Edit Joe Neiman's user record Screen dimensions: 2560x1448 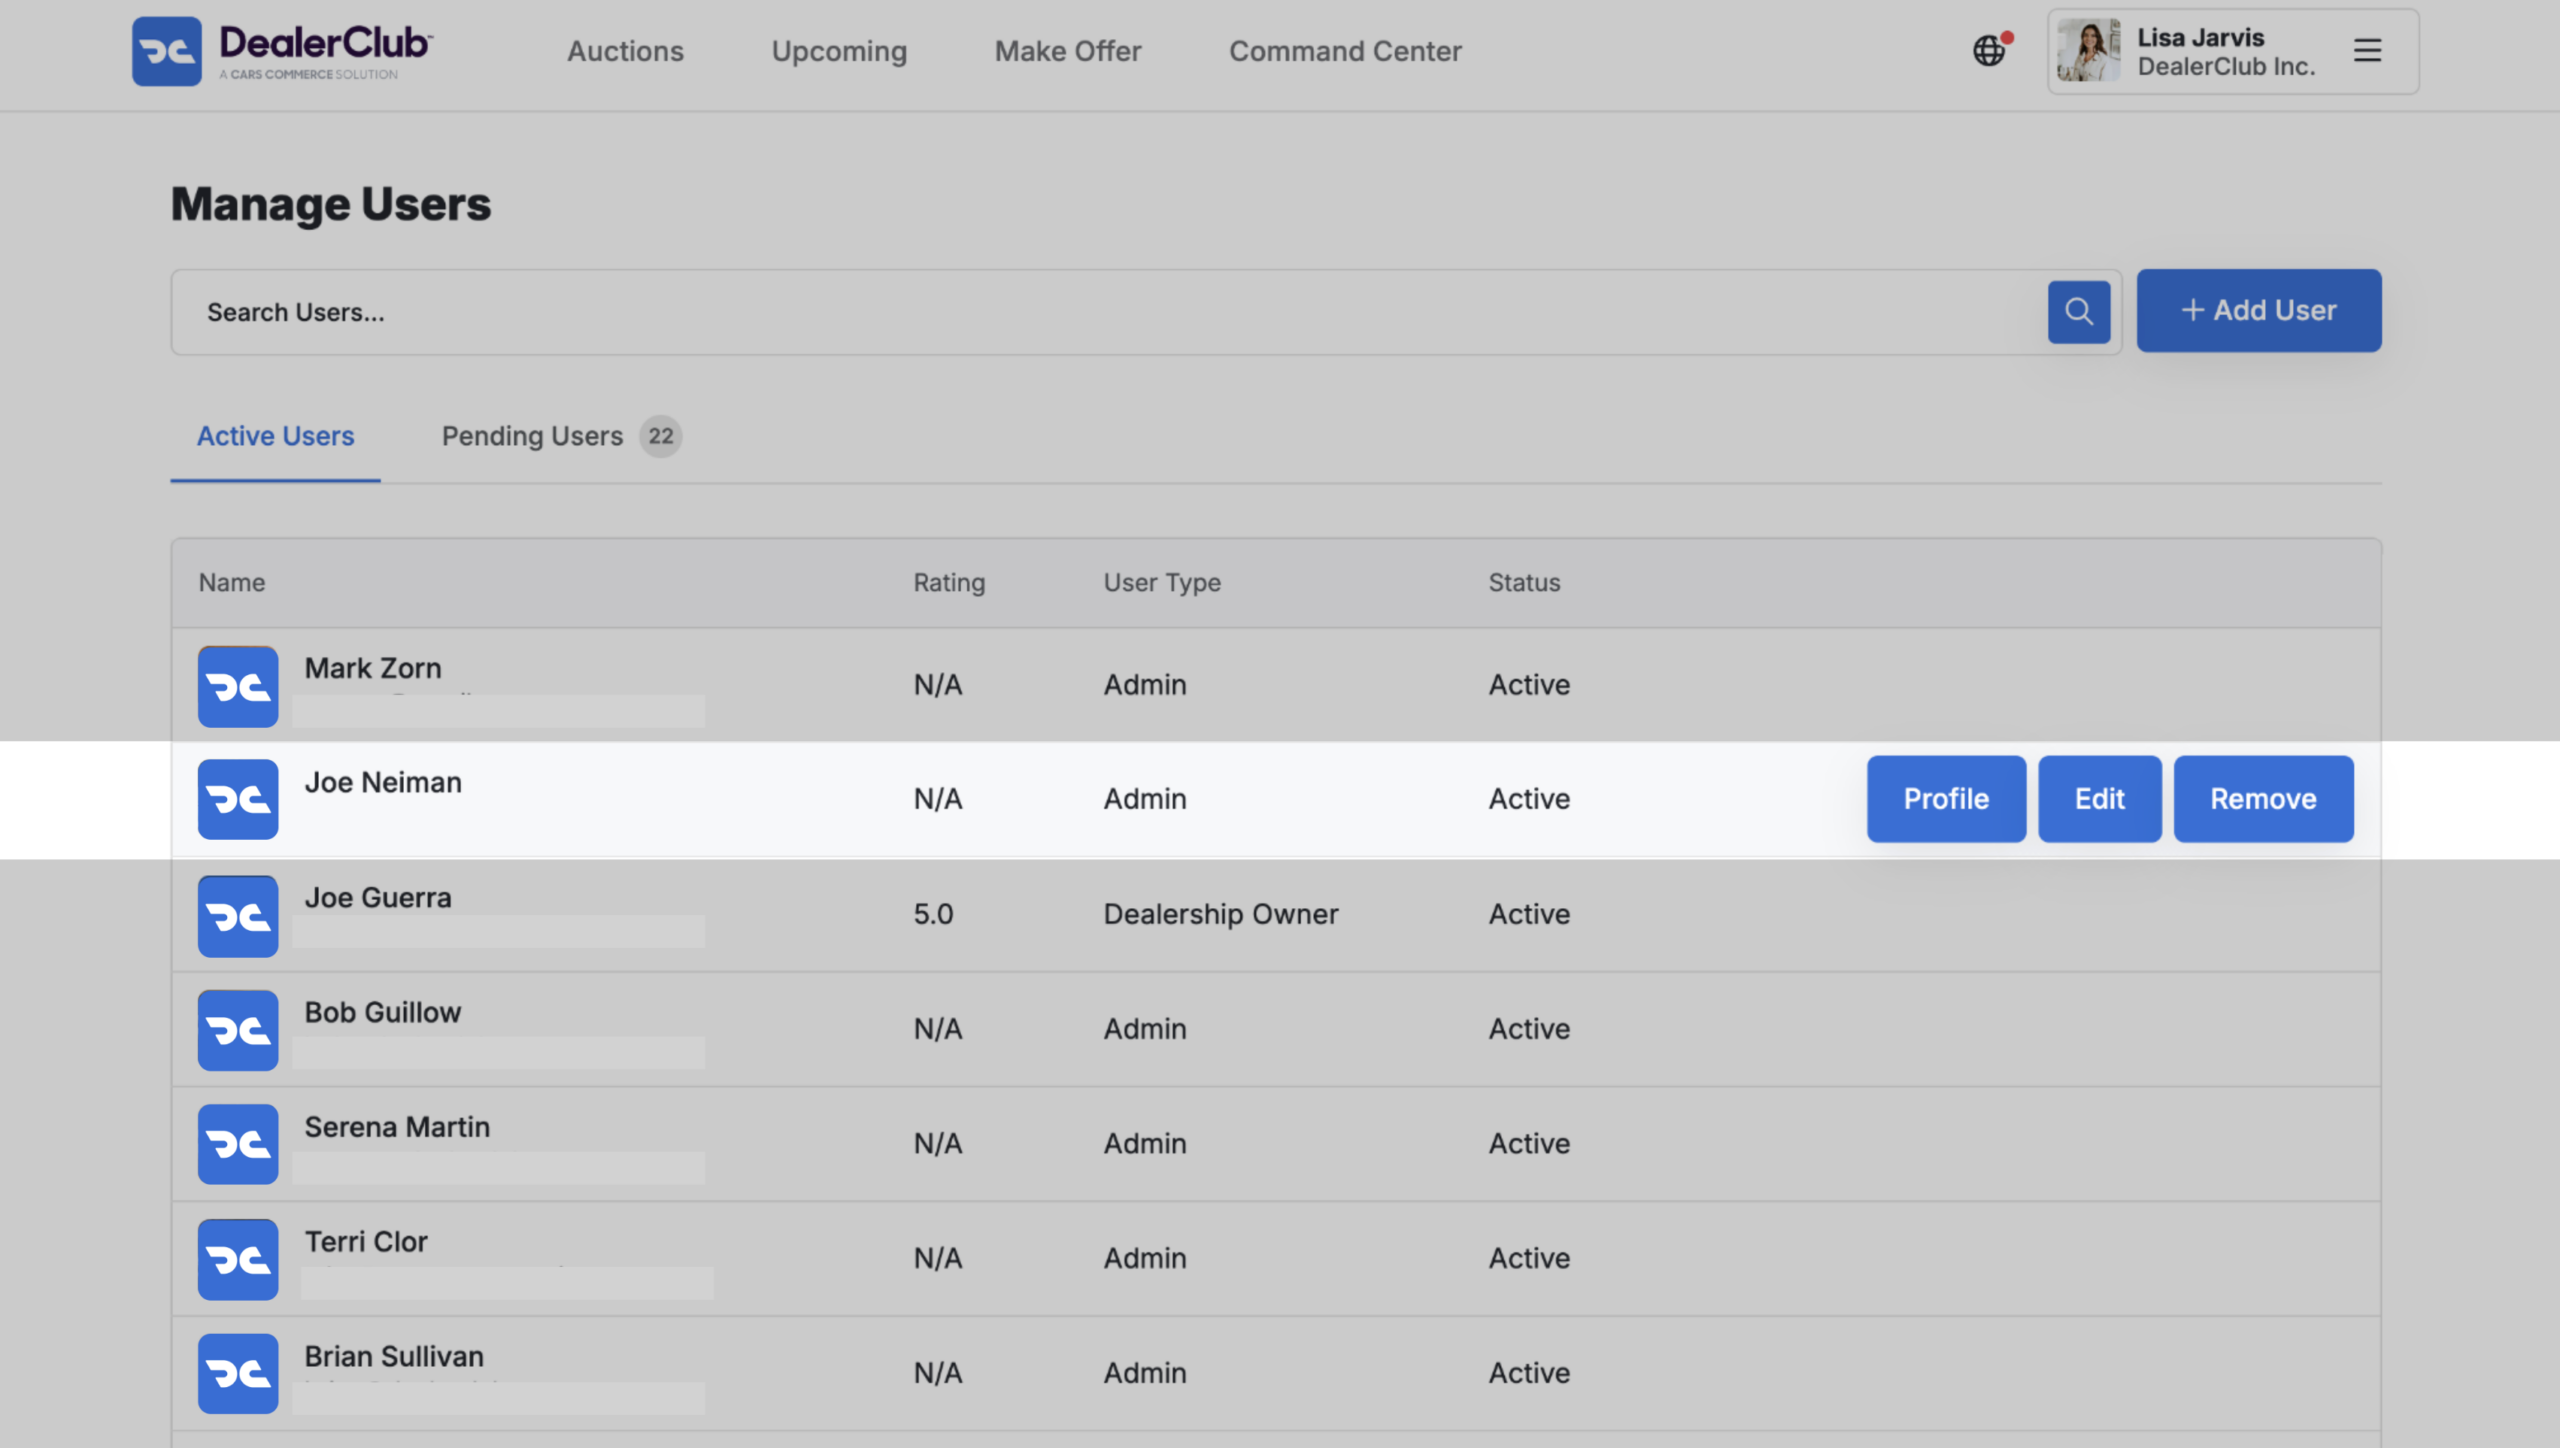(2100, 799)
